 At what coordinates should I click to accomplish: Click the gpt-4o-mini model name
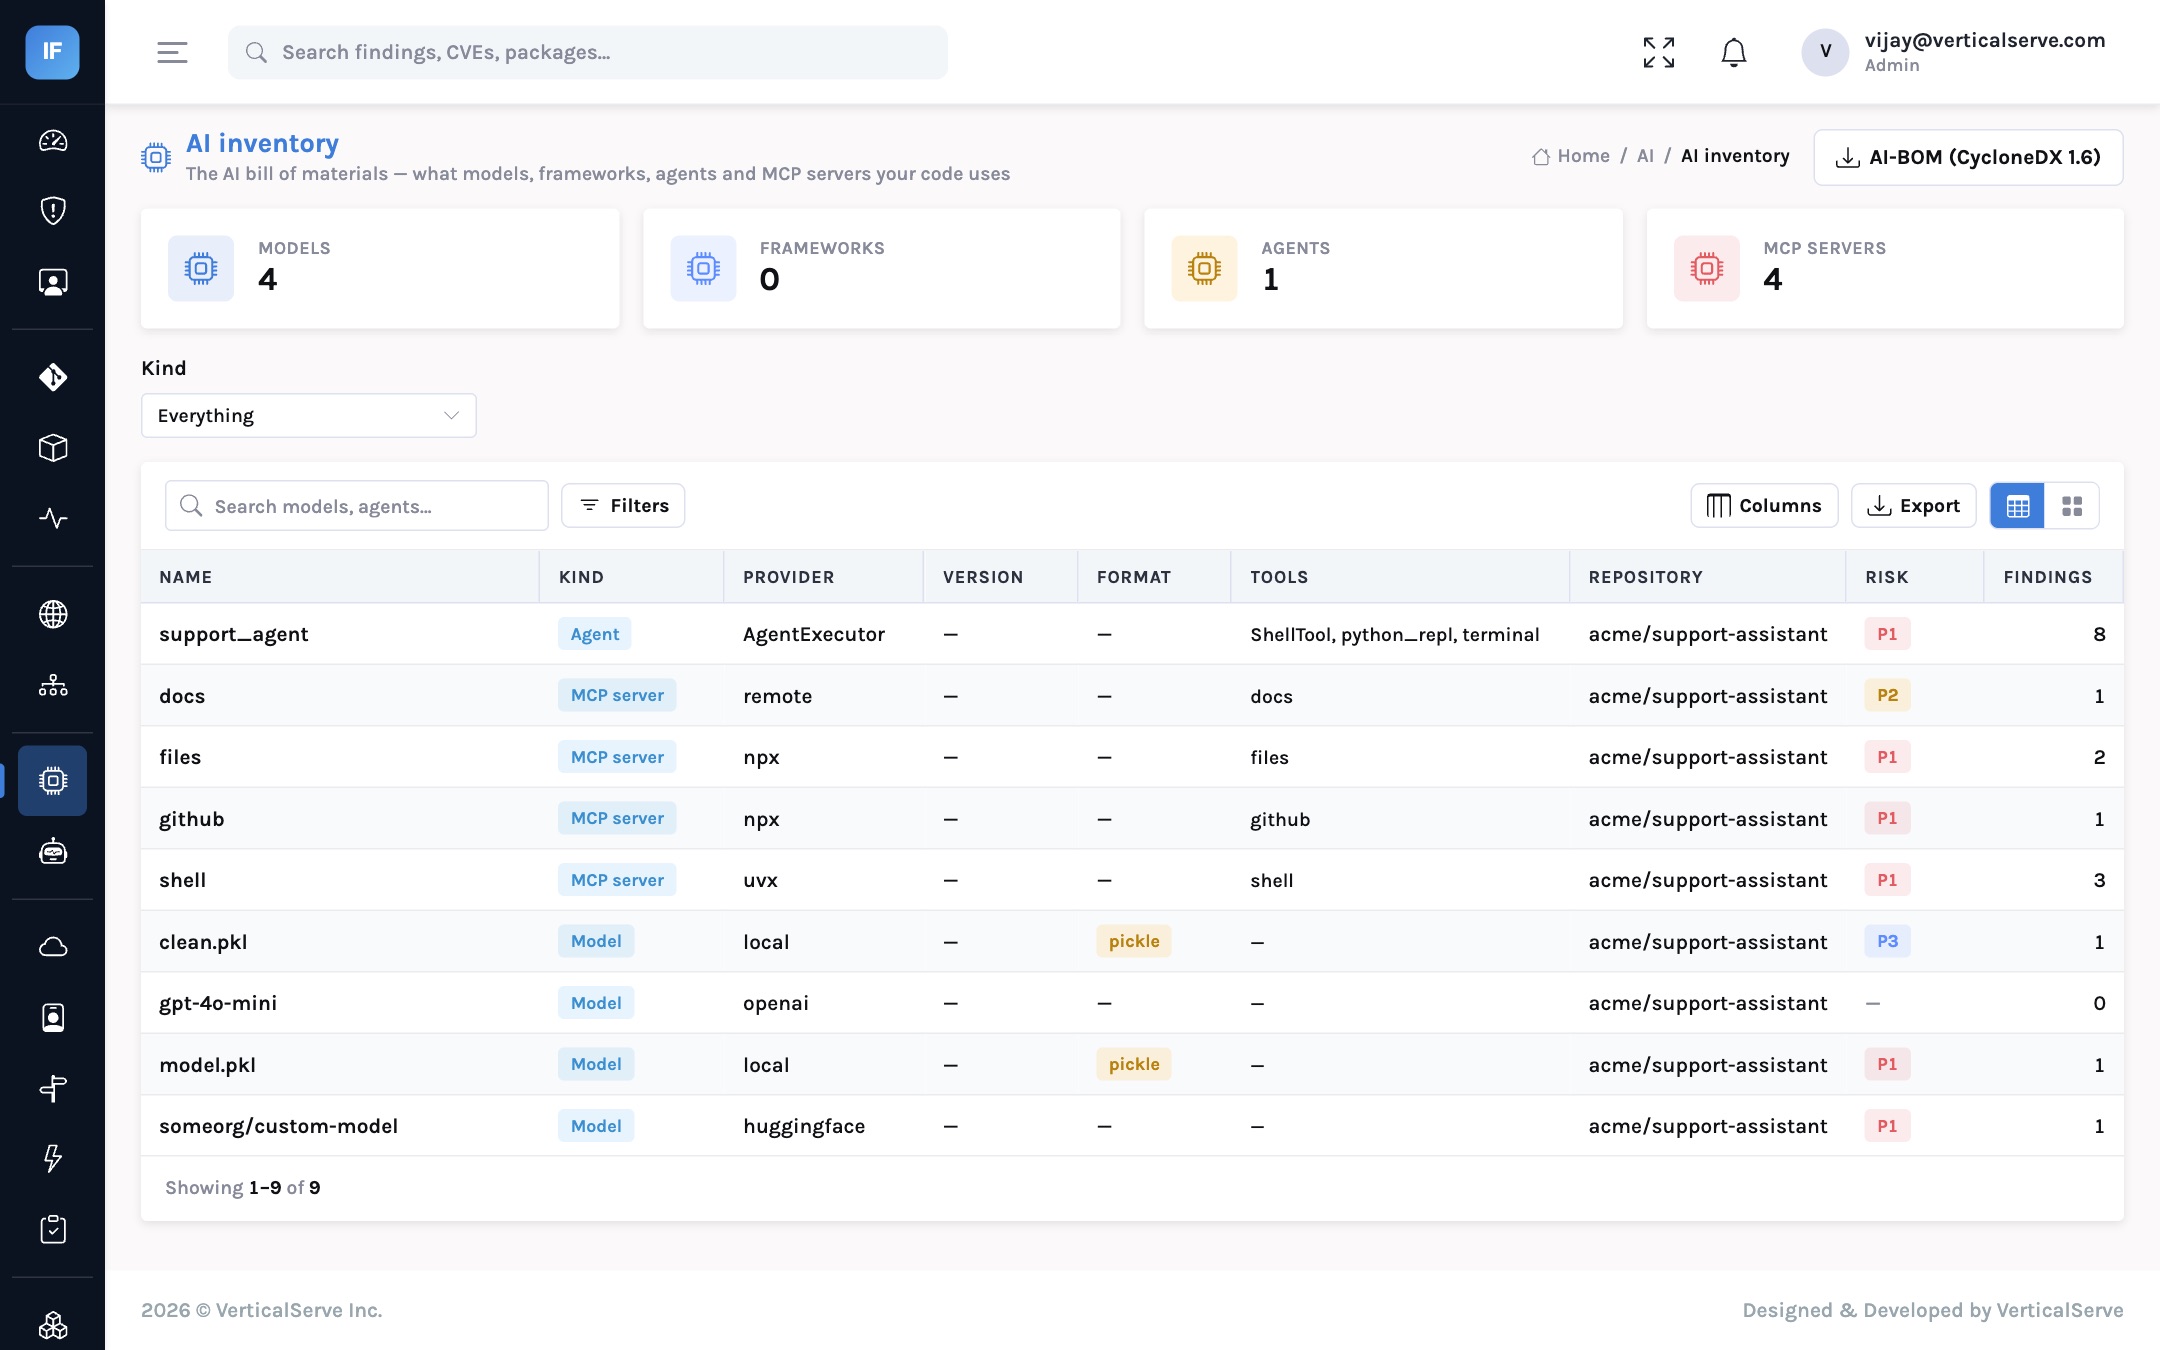click(218, 1003)
